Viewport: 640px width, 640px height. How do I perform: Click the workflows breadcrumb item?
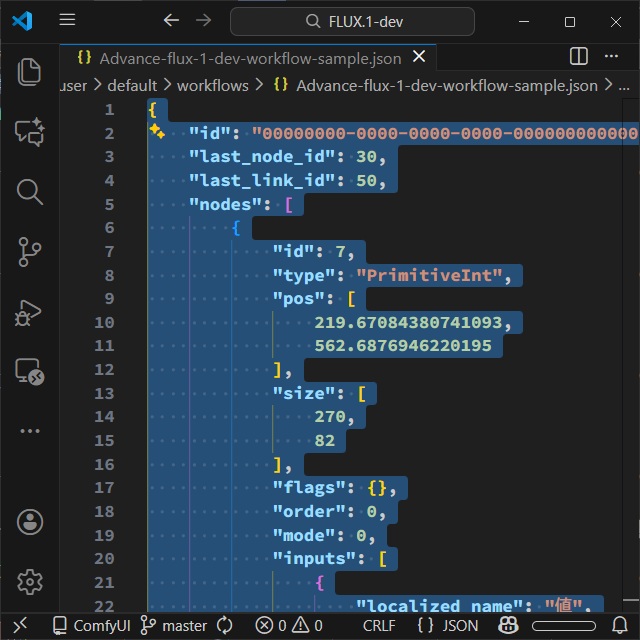coord(212,85)
